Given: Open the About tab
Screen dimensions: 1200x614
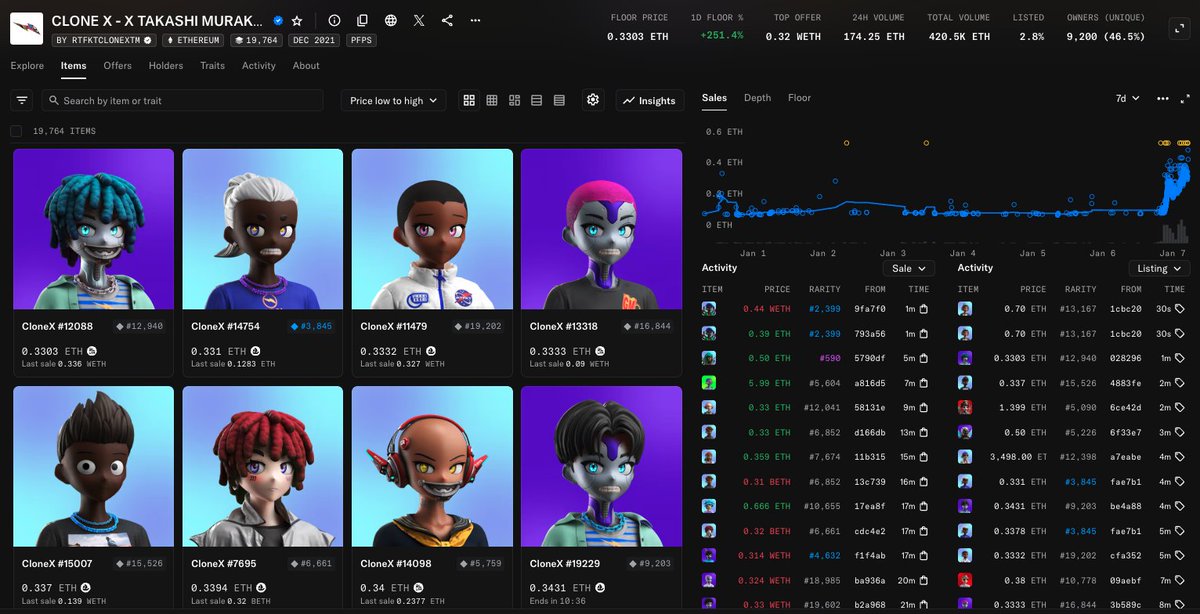Looking at the screenshot, I should [x=306, y=66].
